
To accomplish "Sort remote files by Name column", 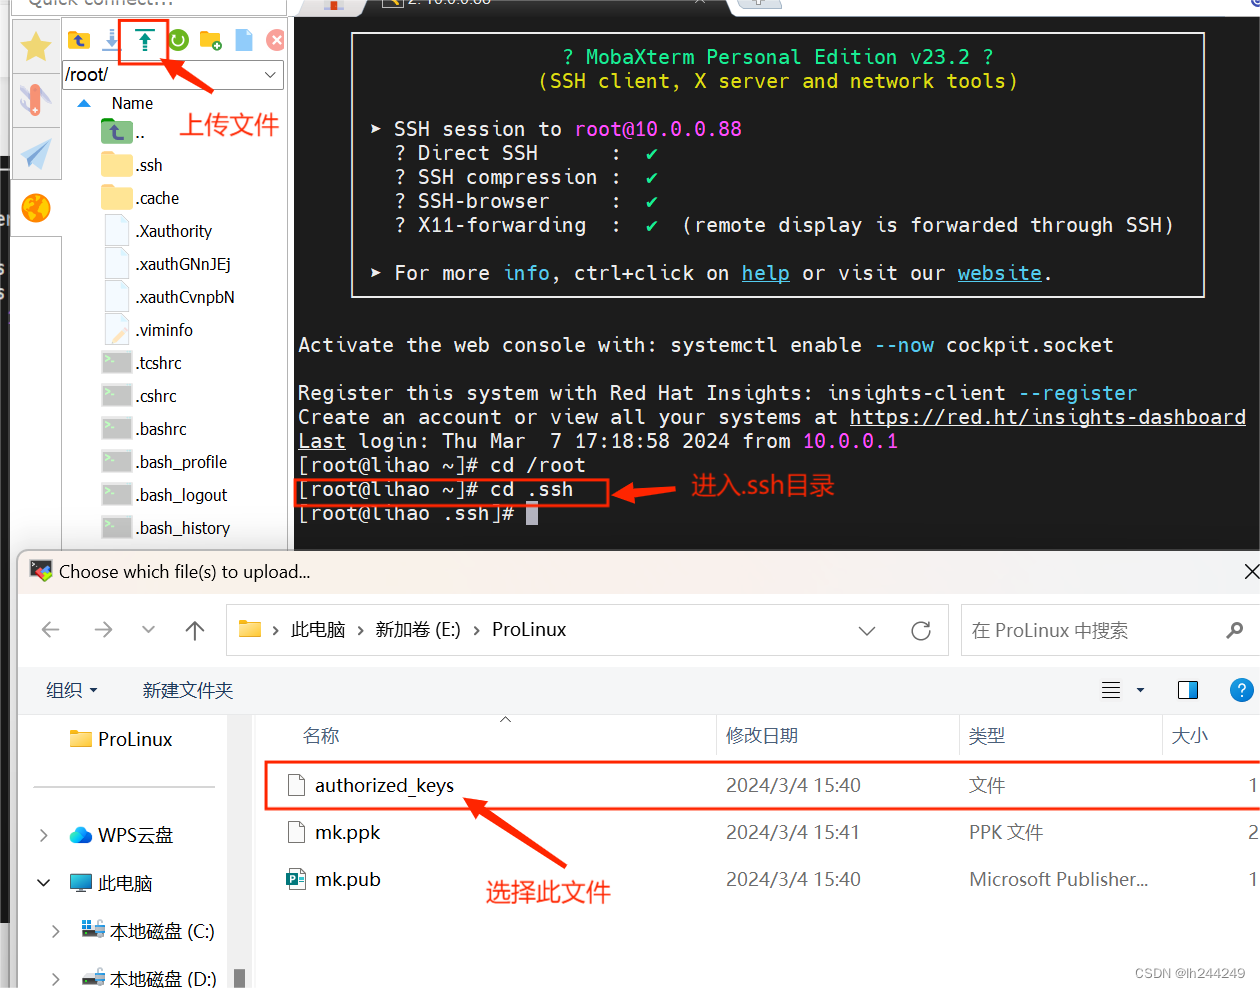I will (132, 103).
